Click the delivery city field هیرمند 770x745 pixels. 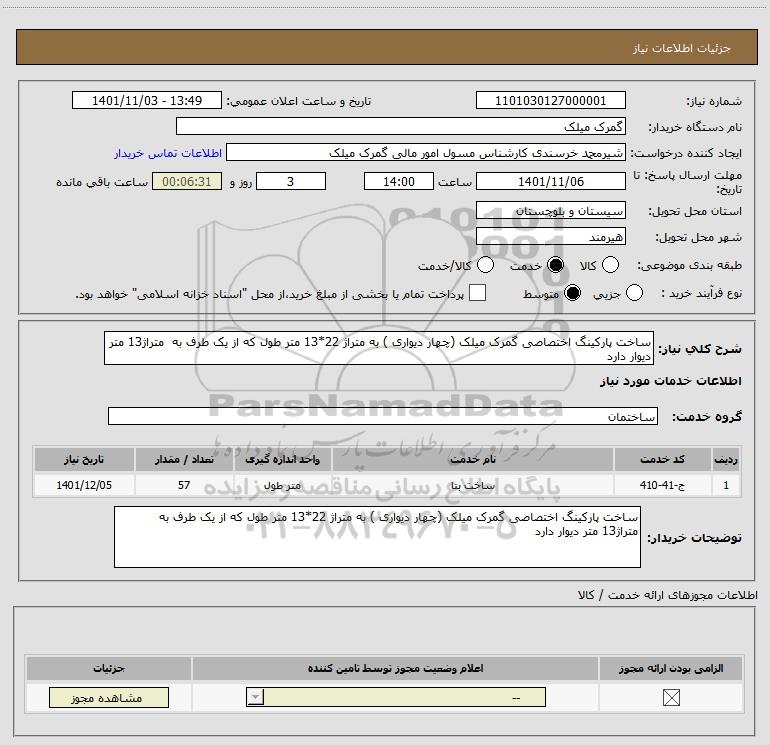pos(550,237)
